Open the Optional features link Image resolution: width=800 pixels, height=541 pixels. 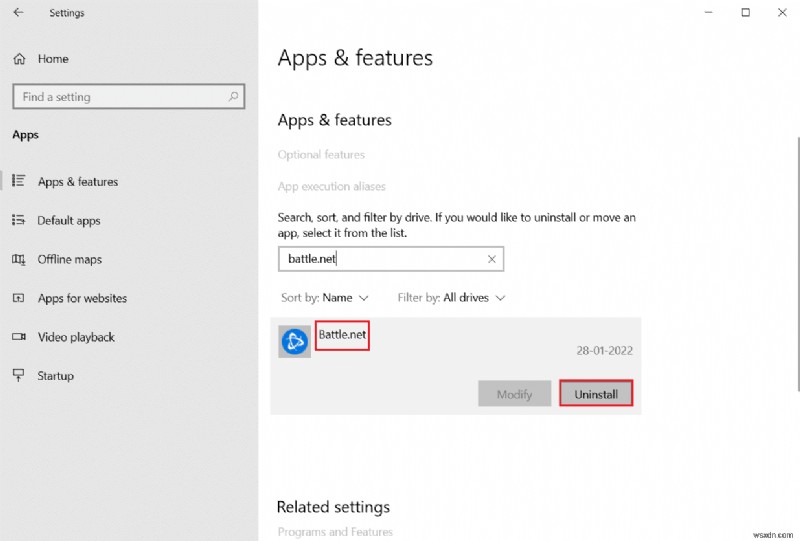tap(321, 155)
